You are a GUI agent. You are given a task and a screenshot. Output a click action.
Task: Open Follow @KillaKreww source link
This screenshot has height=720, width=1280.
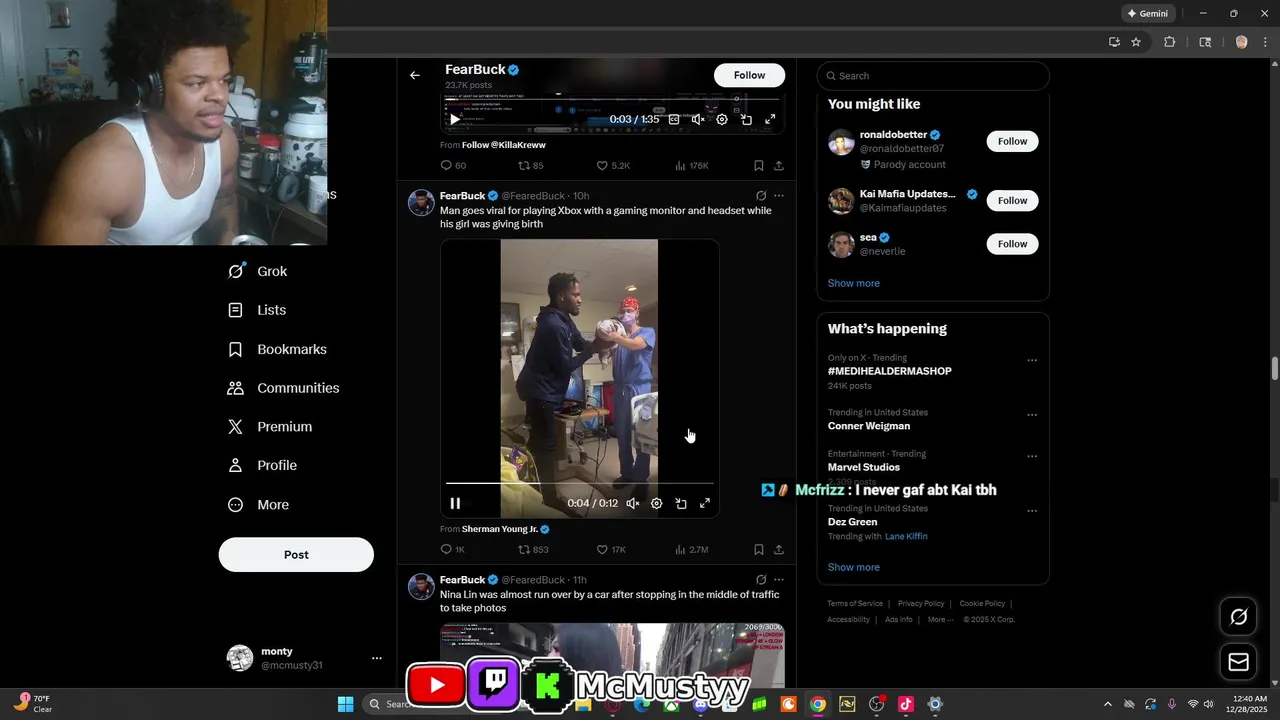(504, 145)
